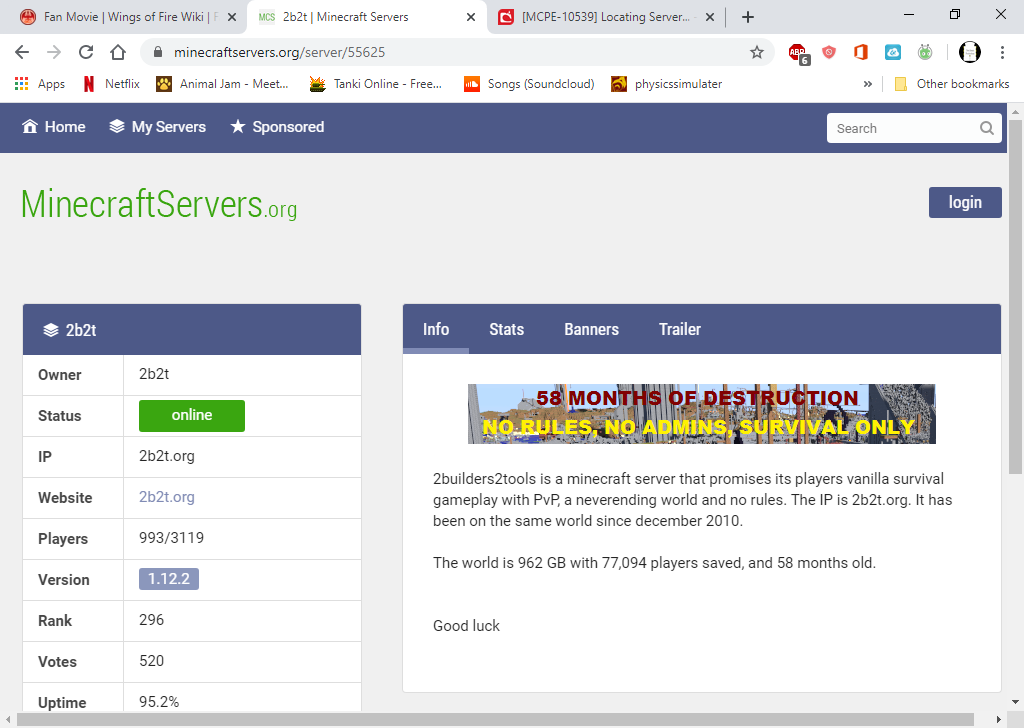This screenshot has height=728, width=1024.
Task: Open Songs (Soundcloud) bookmark
Action: click(x=529, y=84)
